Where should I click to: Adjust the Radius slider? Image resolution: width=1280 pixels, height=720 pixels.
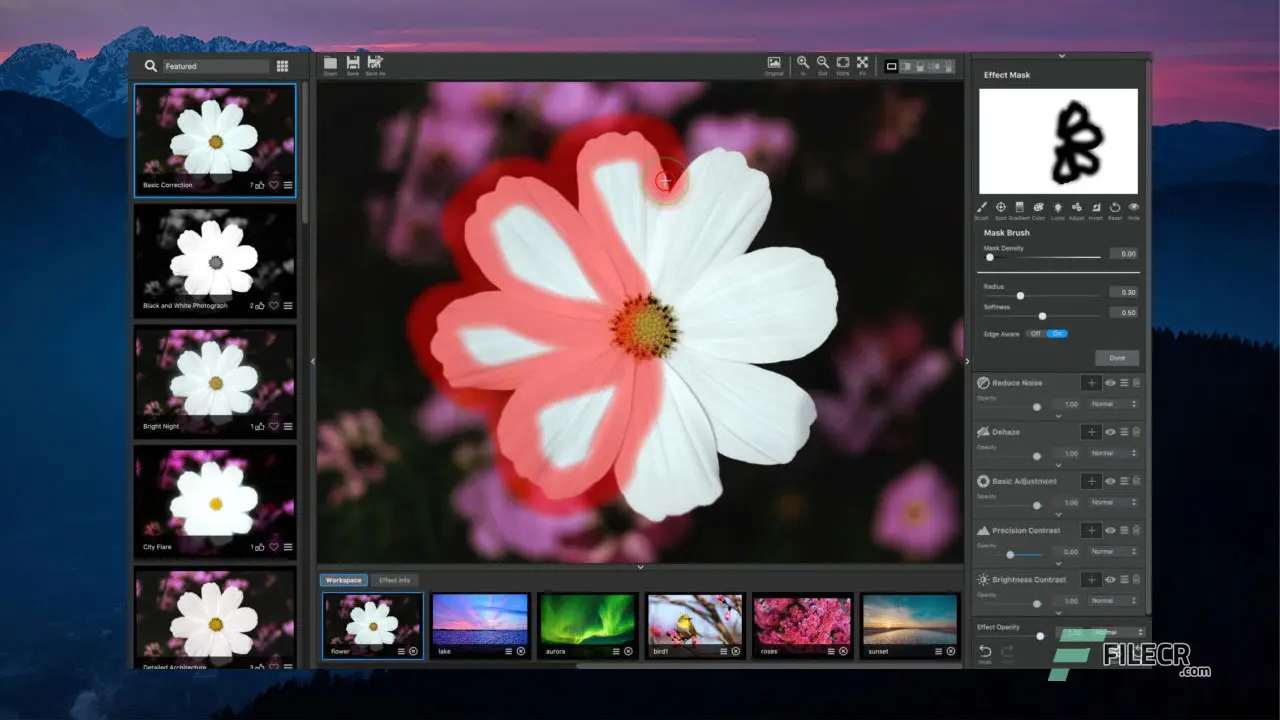pyautogui.click(x=1043, y=295)
